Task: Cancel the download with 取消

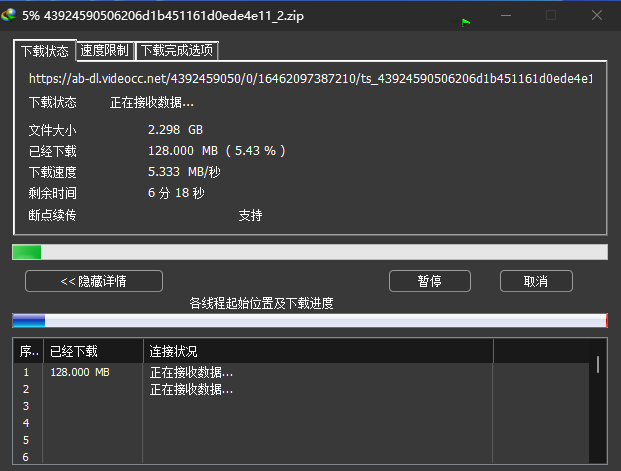Action: pos(536,281)
